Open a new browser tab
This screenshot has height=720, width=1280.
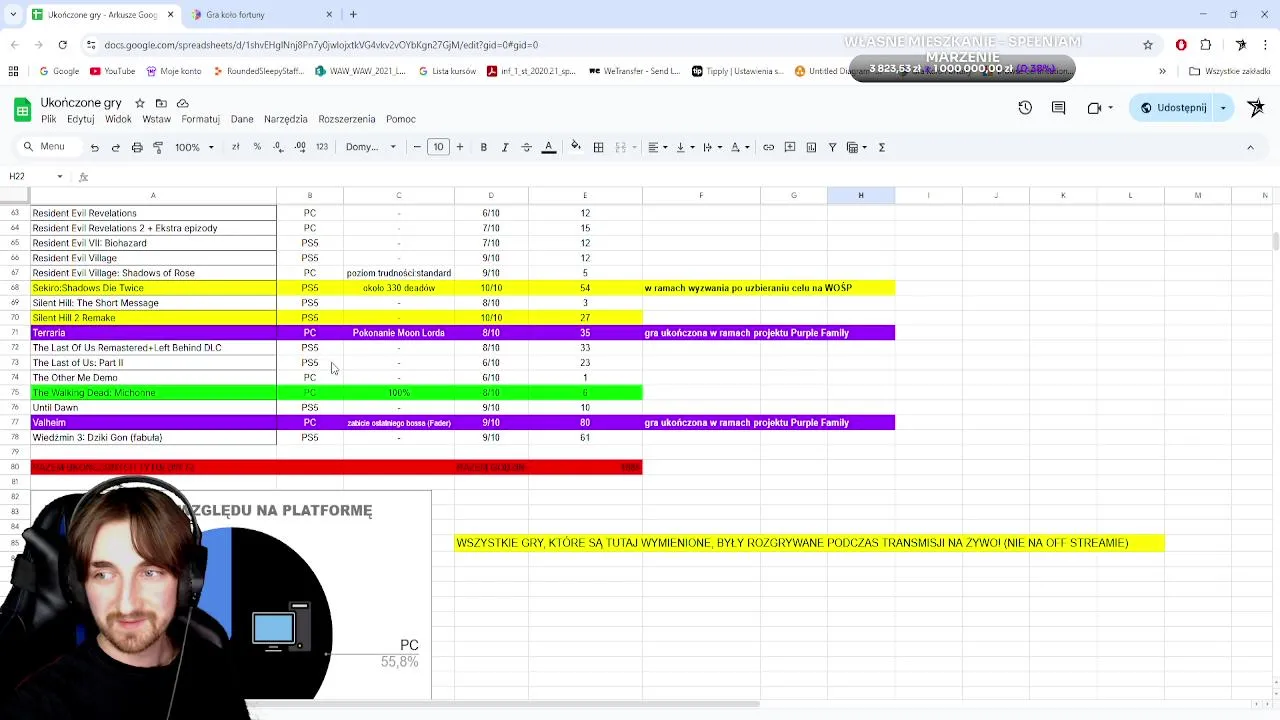click(x=353, y=15)
